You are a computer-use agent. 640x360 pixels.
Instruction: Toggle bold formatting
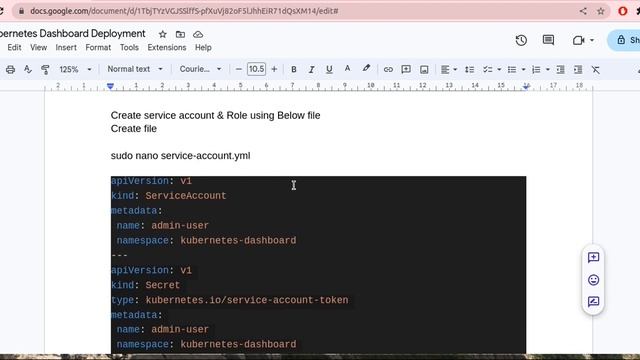[293, 69]
